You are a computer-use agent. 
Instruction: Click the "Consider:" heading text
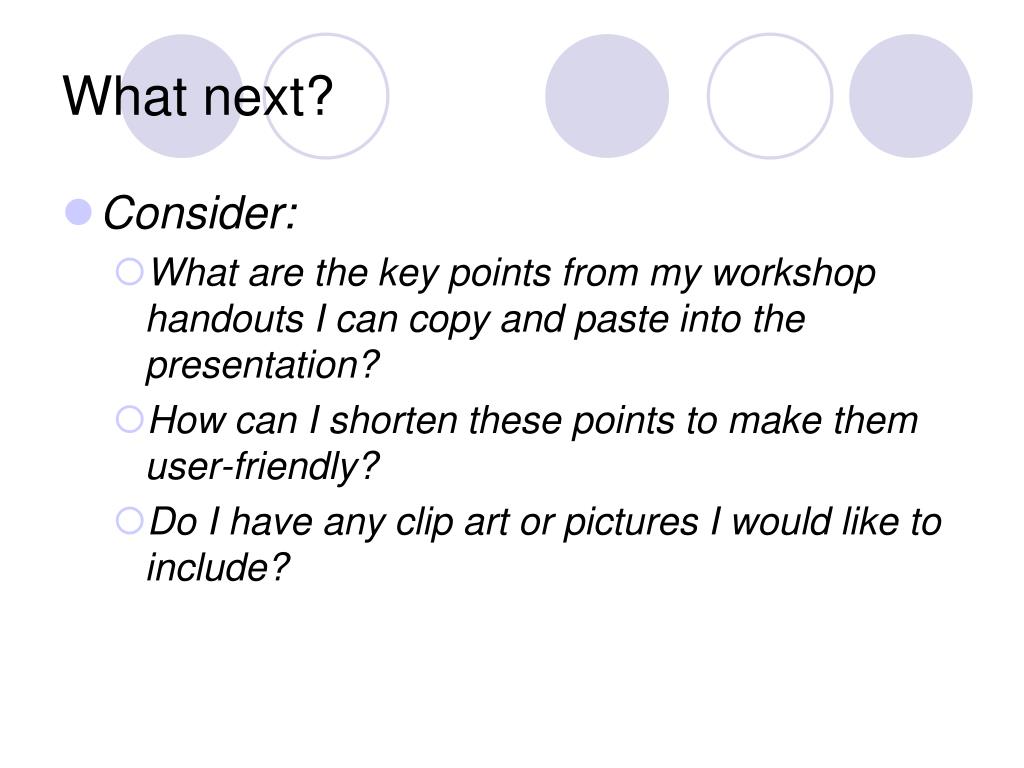pos(200,213)
